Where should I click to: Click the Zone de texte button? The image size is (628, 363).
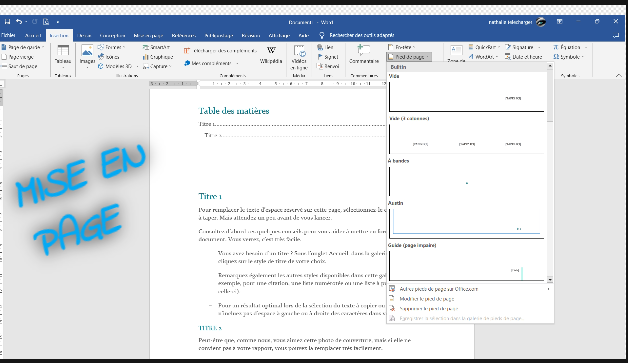pyautogui.click(x=456, y=55)
